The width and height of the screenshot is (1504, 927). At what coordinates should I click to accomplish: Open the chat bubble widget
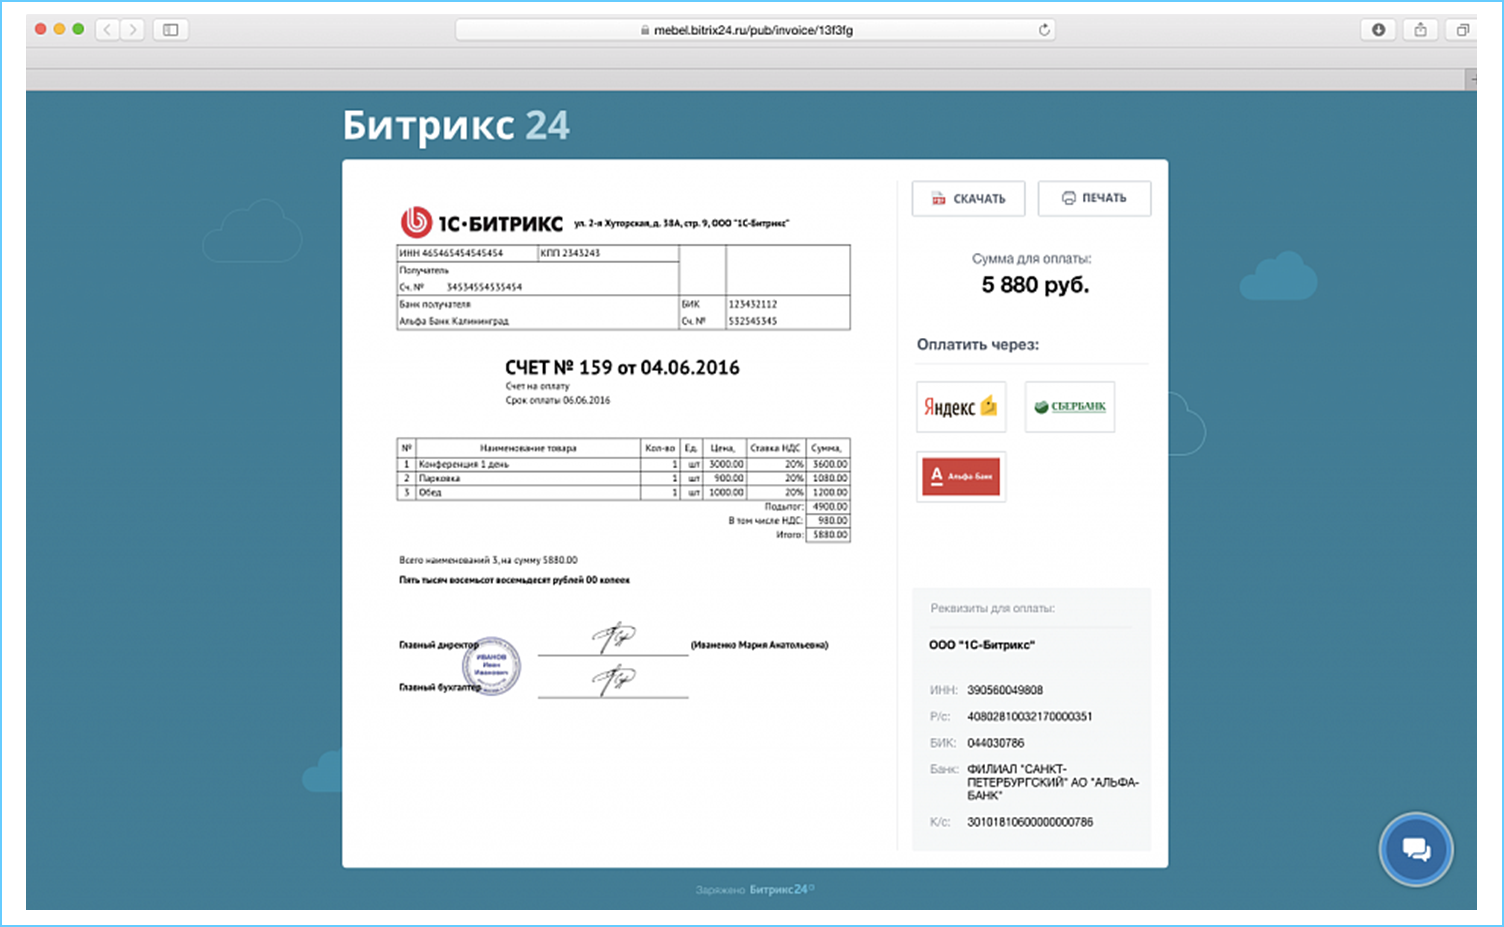pyautogui.click(x=1415, y=850)
